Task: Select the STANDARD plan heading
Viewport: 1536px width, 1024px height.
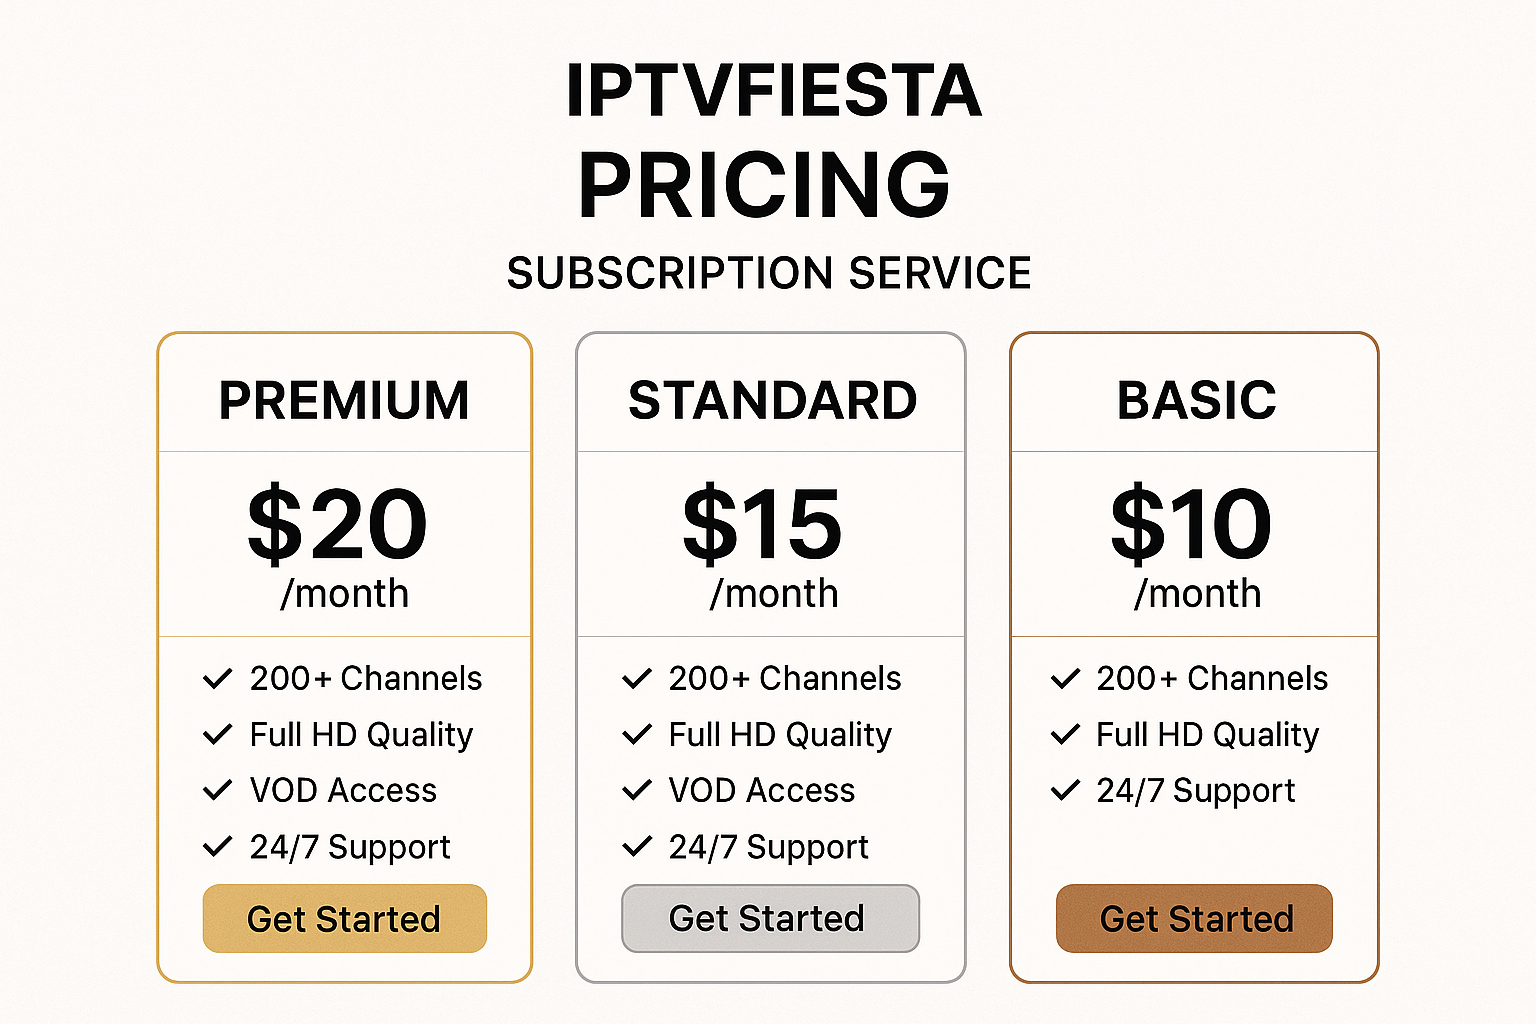Action: click(772, 400)
